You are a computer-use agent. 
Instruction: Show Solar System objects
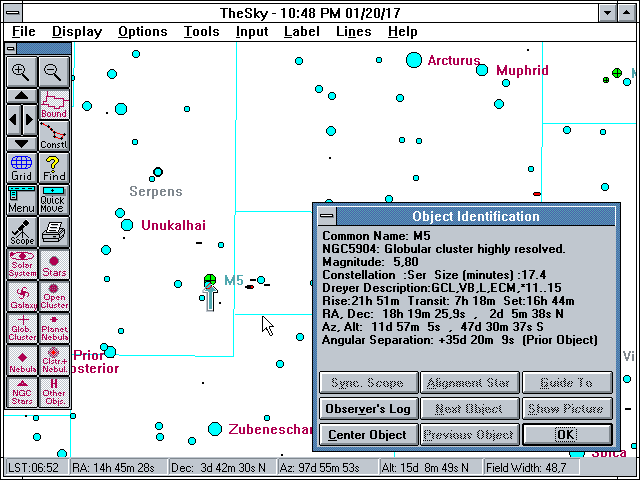(22, 264)
